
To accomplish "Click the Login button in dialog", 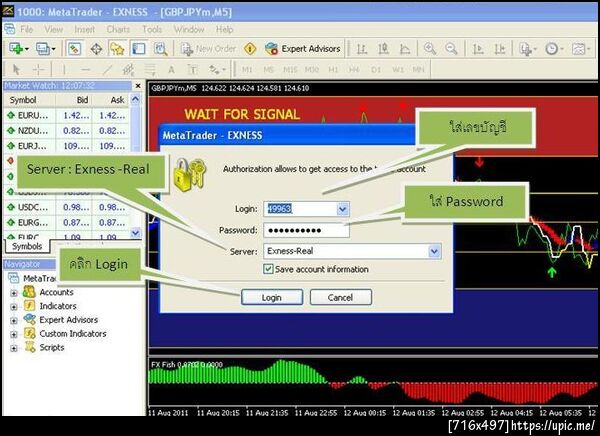I will coord(272,297).
